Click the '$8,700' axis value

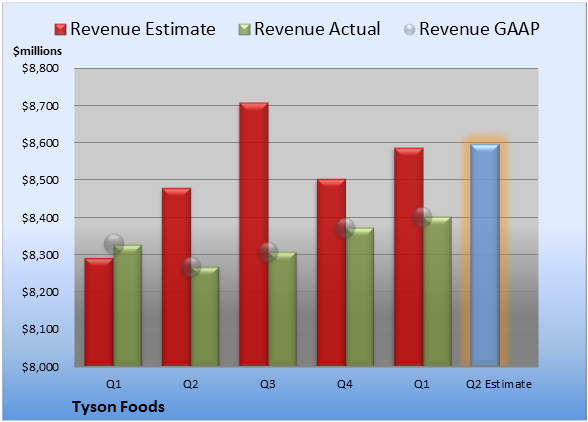40,106
